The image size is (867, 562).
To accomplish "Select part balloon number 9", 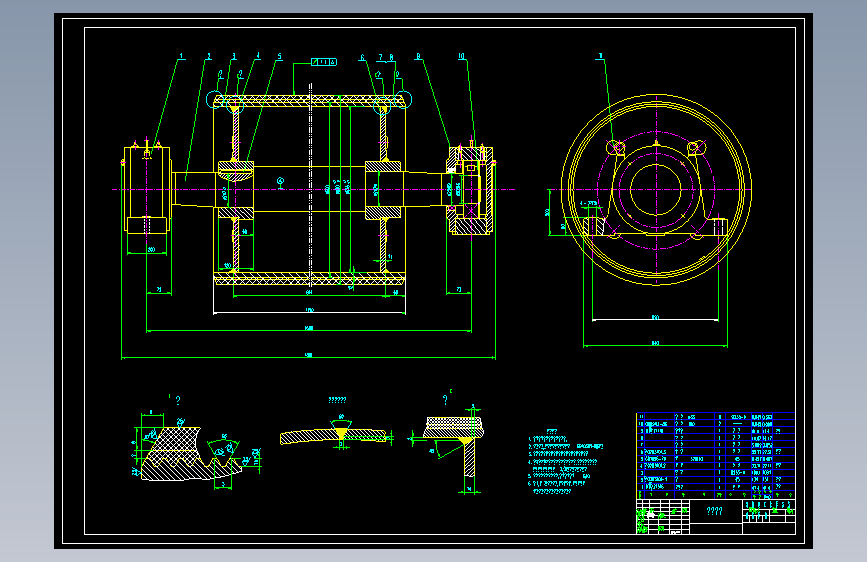I will coord(418,56).
